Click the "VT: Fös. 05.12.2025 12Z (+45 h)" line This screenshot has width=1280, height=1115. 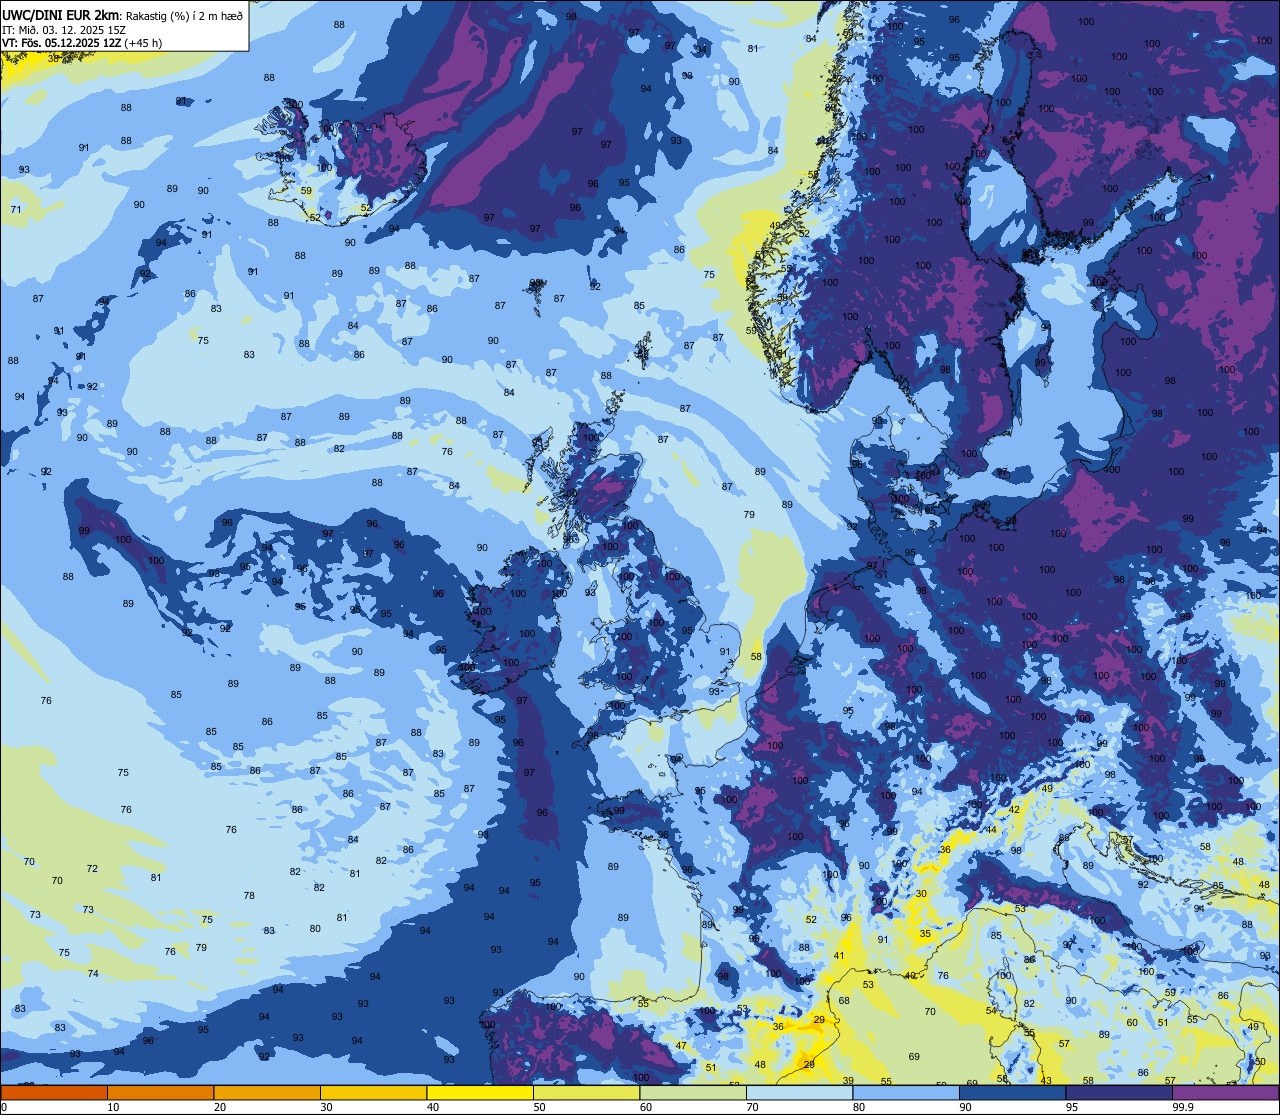(82, 43)
